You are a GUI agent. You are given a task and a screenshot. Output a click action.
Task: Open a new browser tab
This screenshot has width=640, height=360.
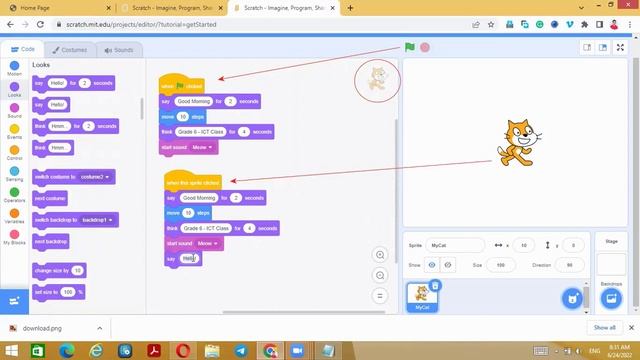[x=350, y=8]
